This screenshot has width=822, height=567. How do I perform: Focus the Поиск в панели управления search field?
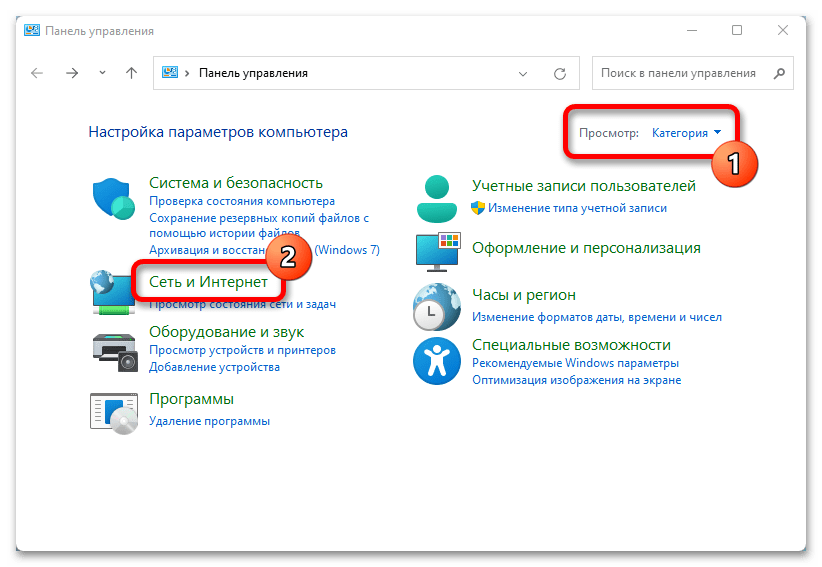tap(693, 73)
